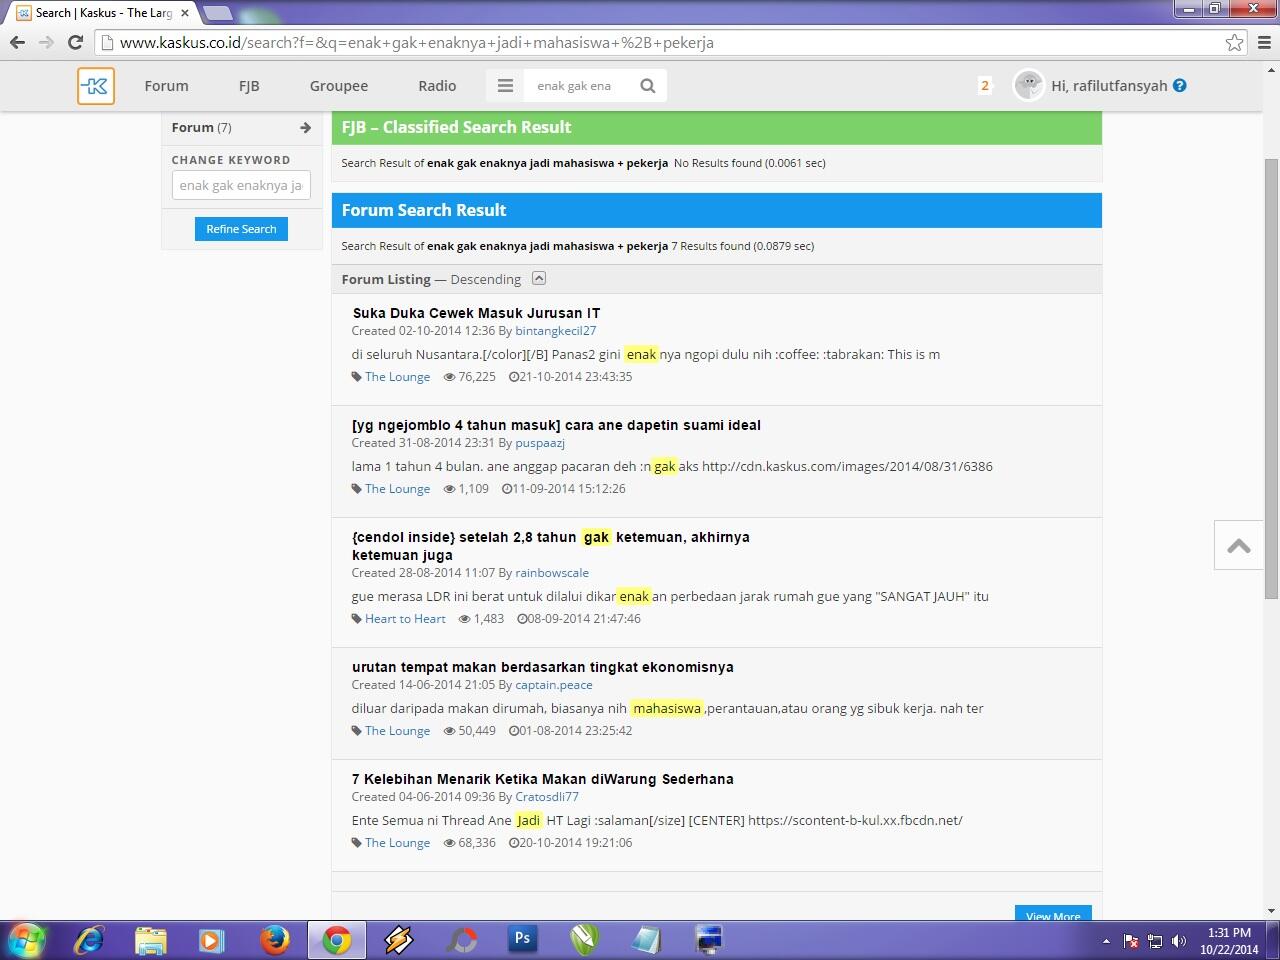Open thread about ngejomblo 4 tahun masuk

pos(556,425)
